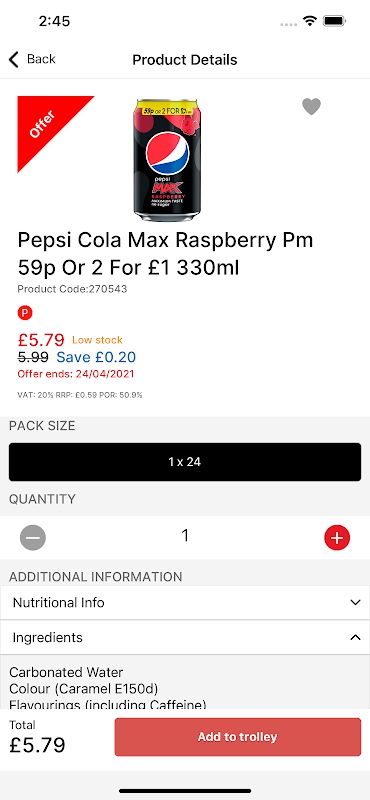This screenshot has width=370, height=800.
Task: Add the product to trolley
Action: point(237,737)
